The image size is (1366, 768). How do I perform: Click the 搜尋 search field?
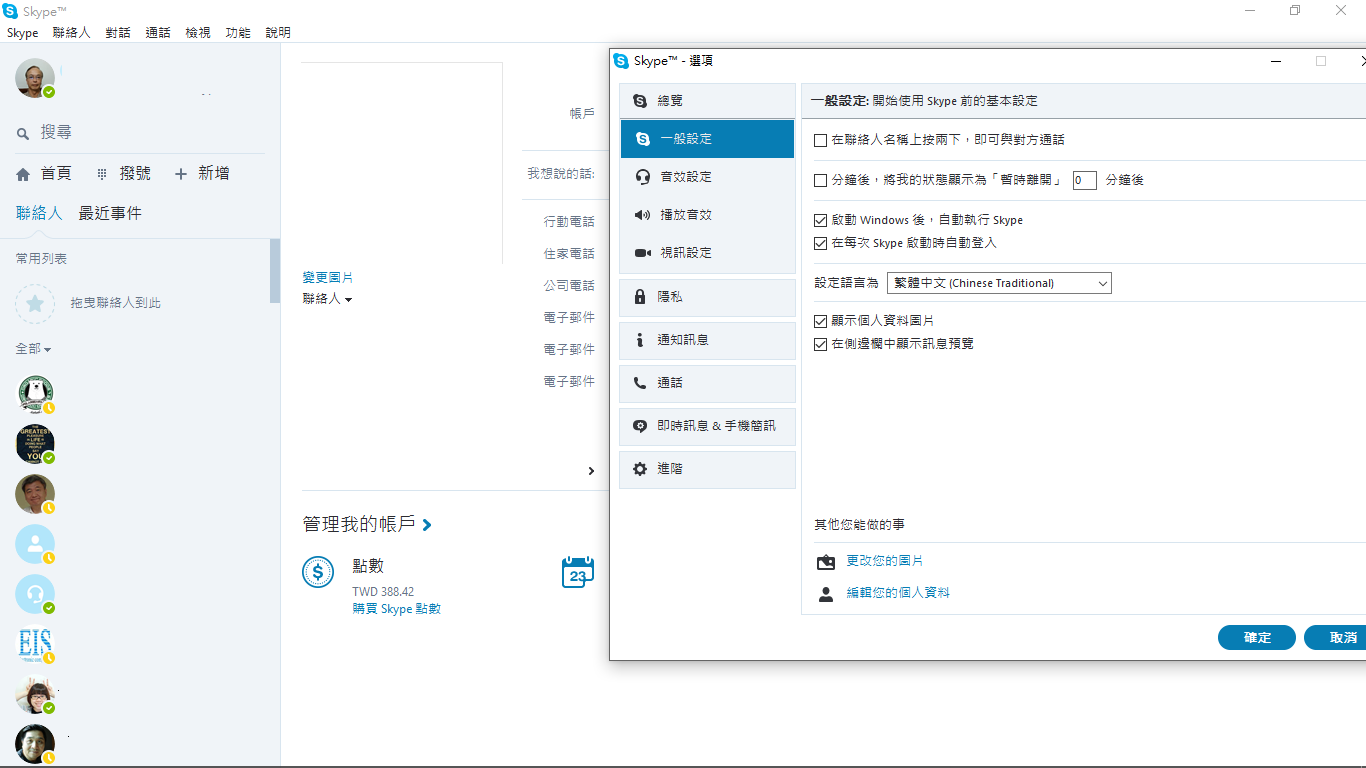click(140, 133)
